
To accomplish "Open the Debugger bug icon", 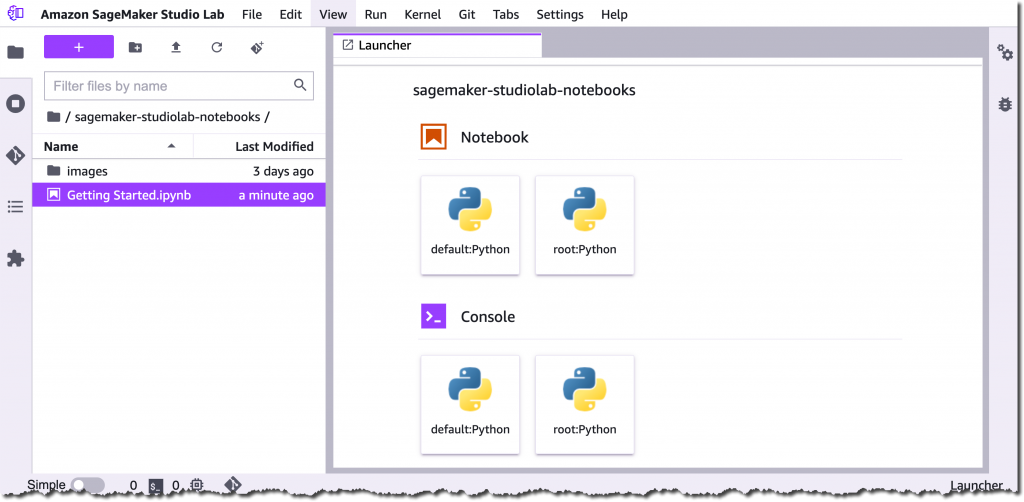I will coord(1005,104).
